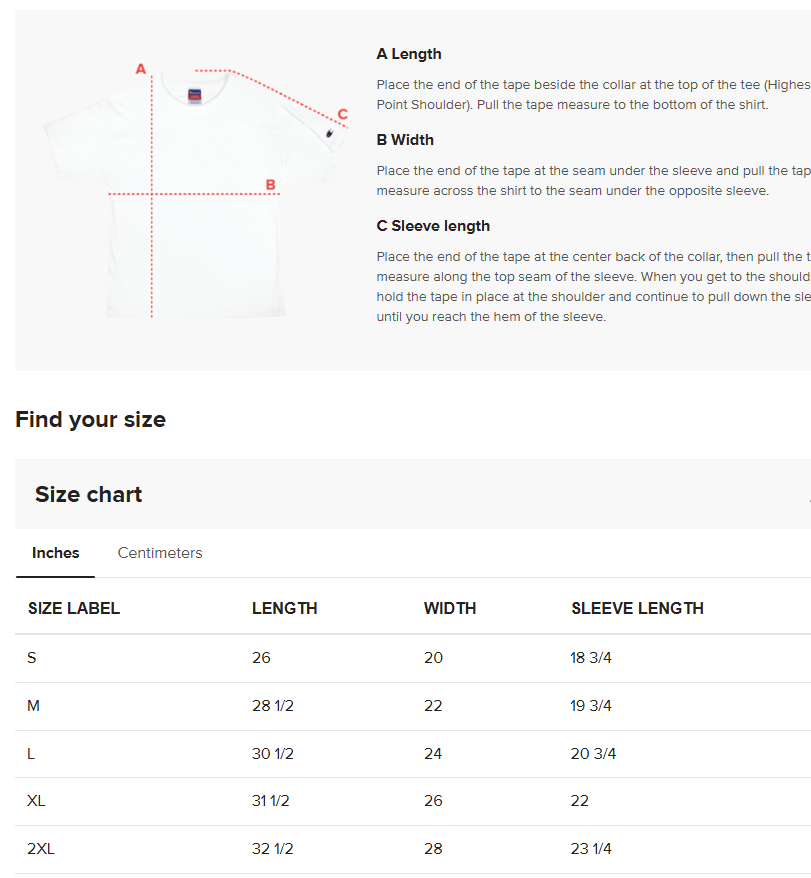Collapse the Size chart section header
Viewport: 811px width, 878px height.
(88, 494)
